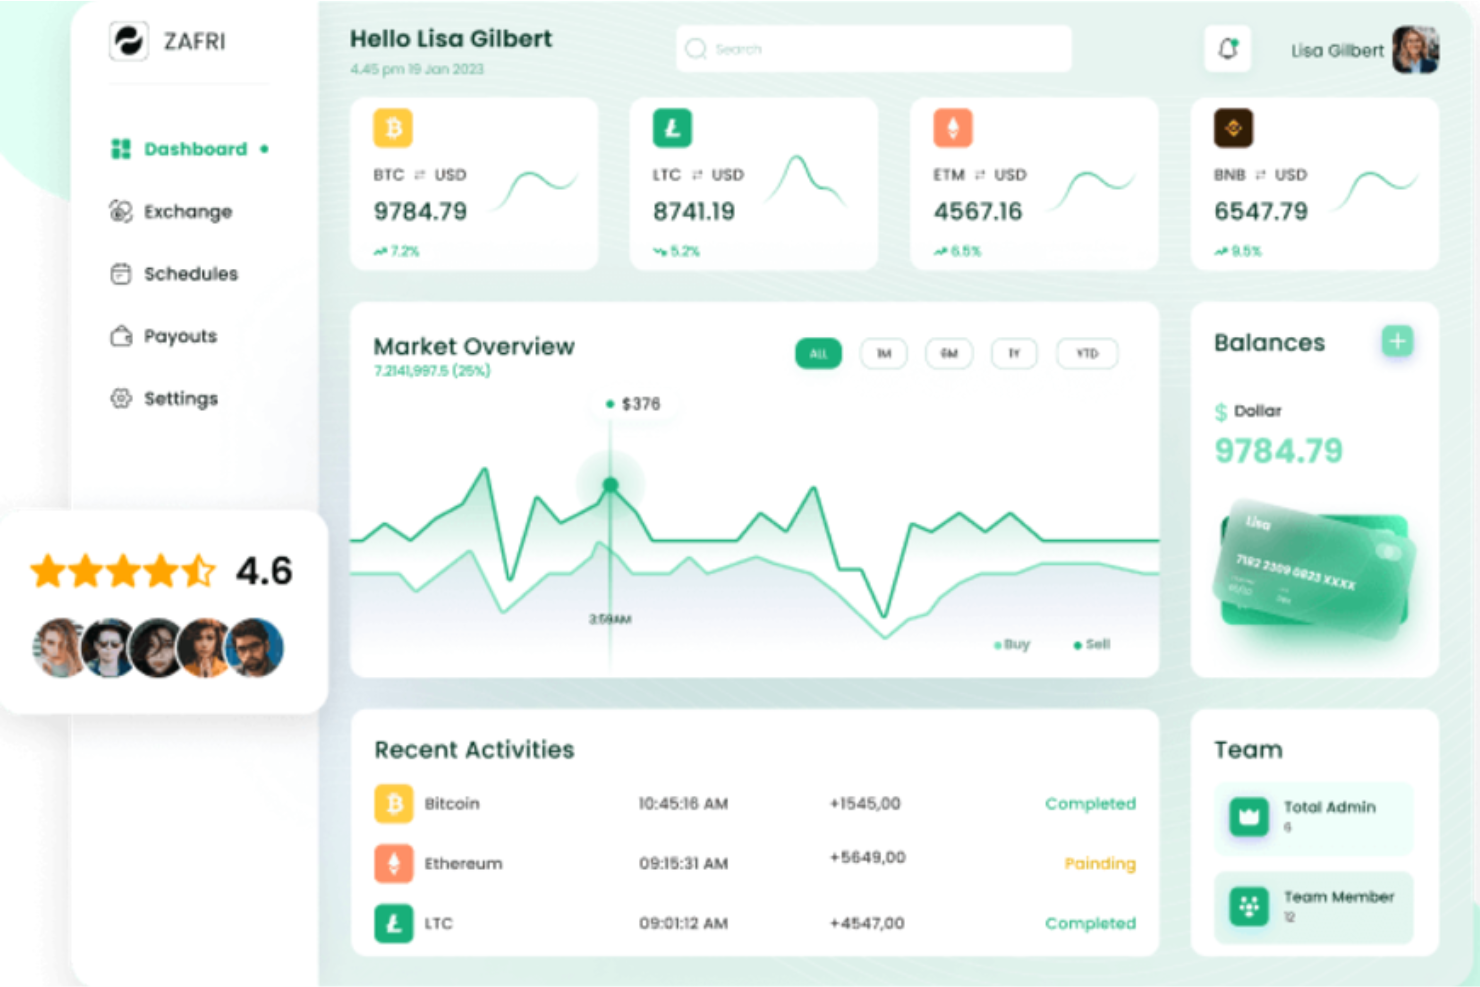Select the Litecoin icon on the LTC card
This screenshot has width=1480, height=987.
(x=672, y=127)
